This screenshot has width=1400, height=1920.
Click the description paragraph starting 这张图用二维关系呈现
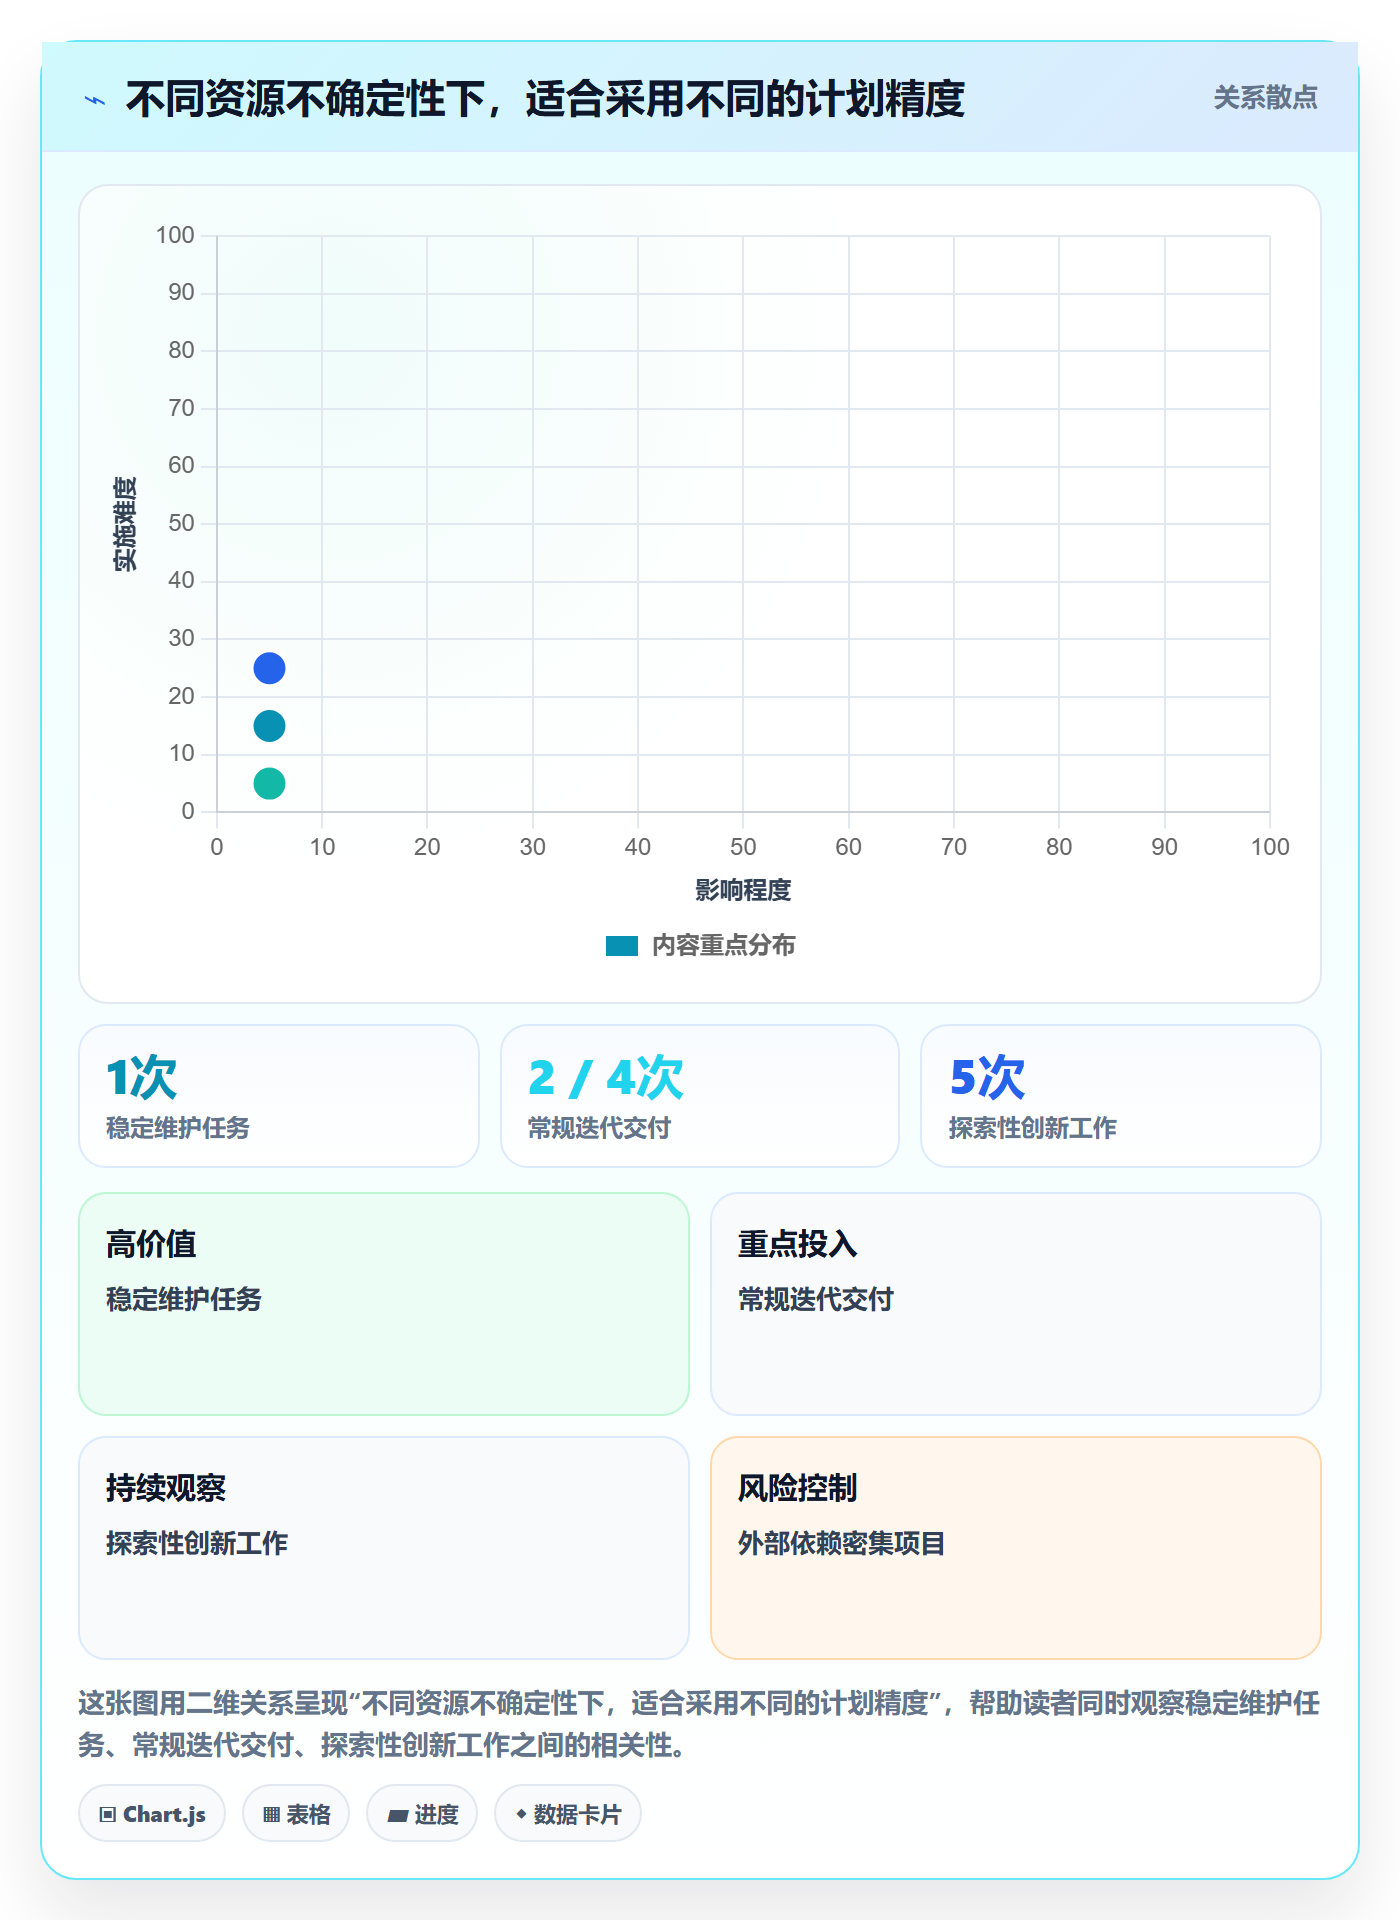point(699,1724)
